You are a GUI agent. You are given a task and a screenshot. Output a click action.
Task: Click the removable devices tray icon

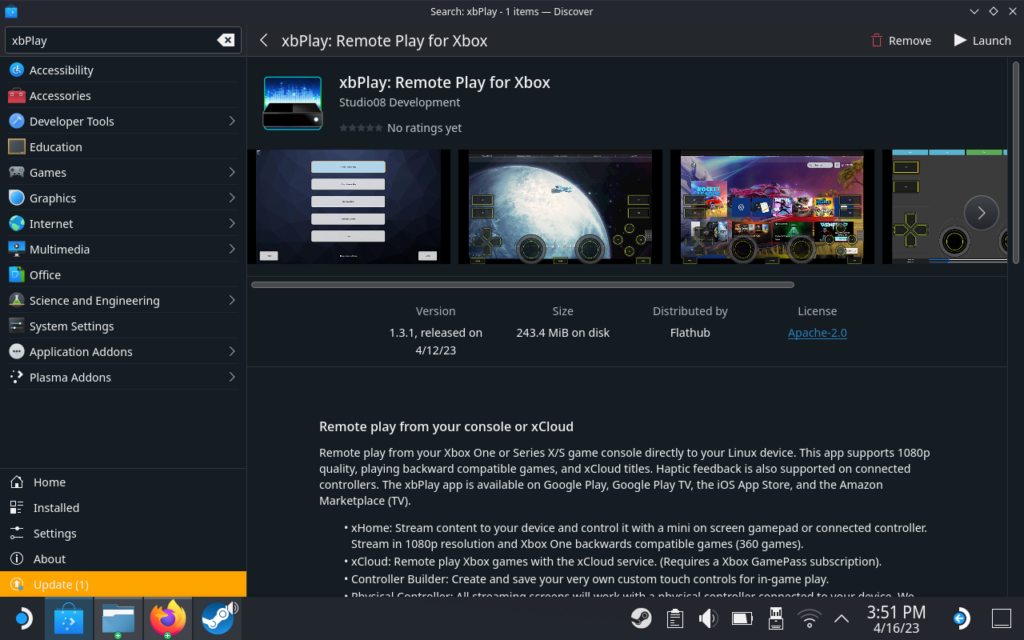click(775, 618)
